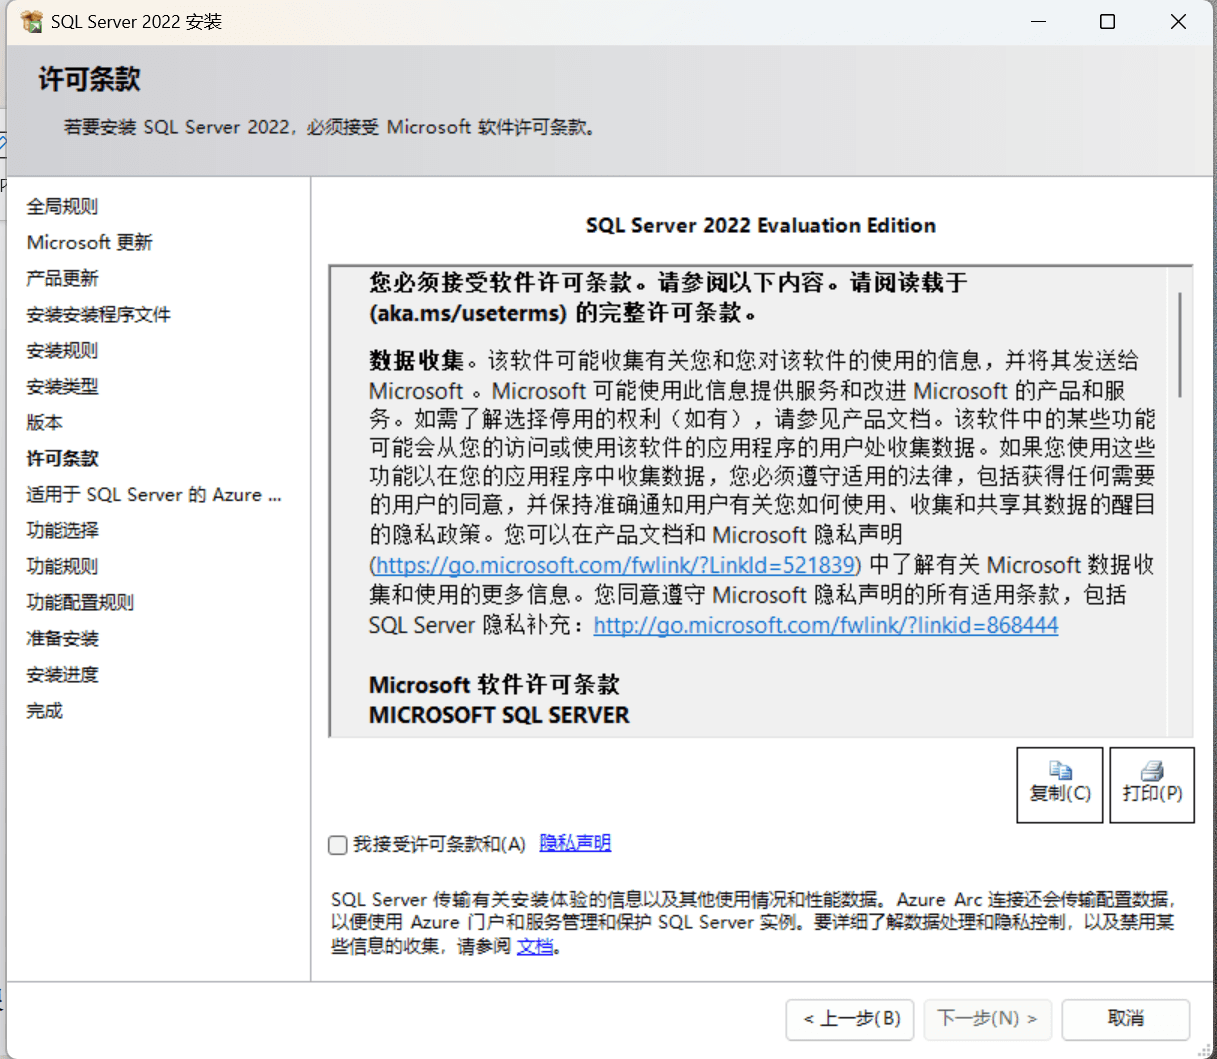
Task: Open the 隐私声明 link
Action: (x=575, y=843)
